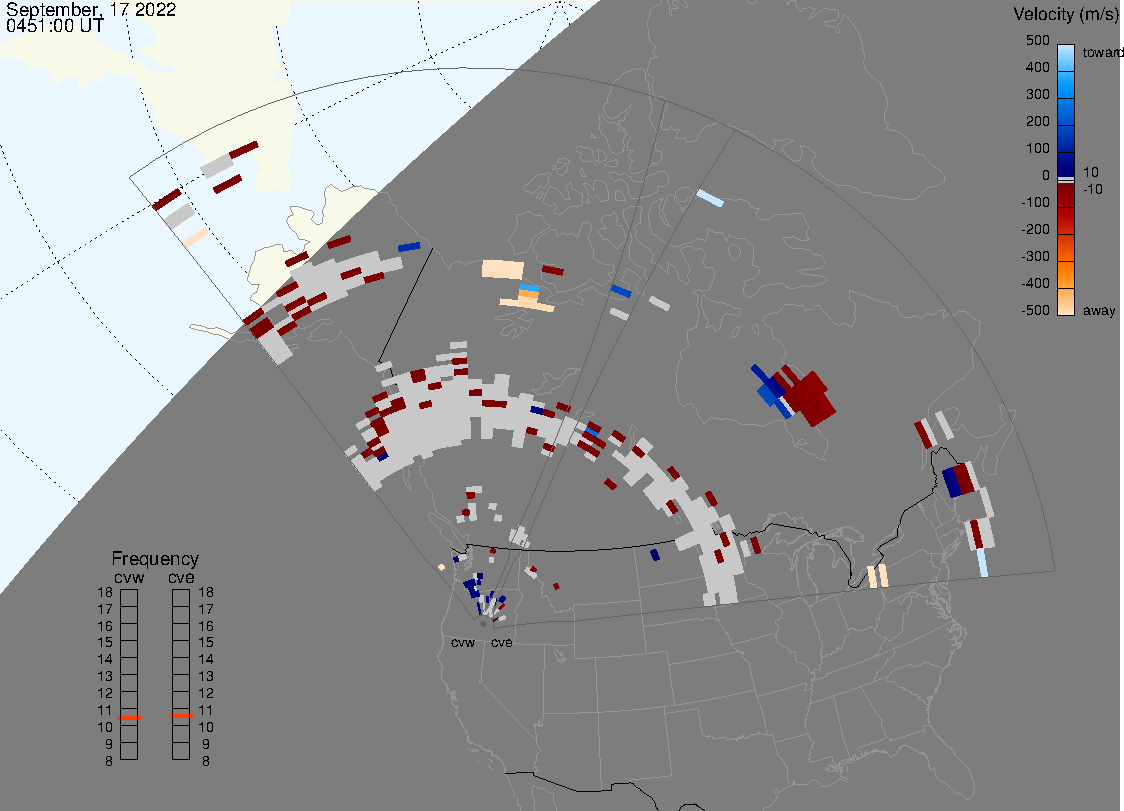Pick the 100–200 dark blue color bar segment

pyautogui.click(x=1066, y=139)
